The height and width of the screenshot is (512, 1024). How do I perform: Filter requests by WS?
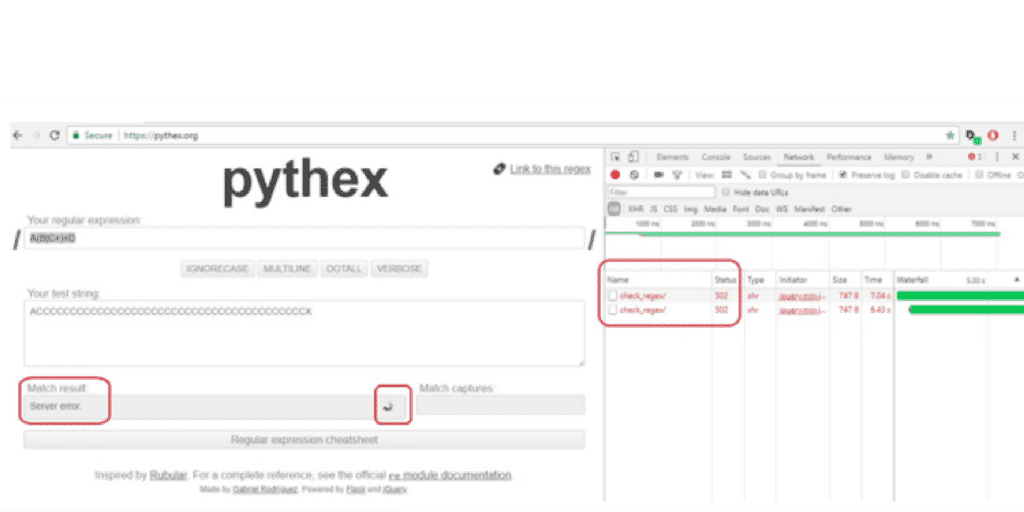pos(782,210)
